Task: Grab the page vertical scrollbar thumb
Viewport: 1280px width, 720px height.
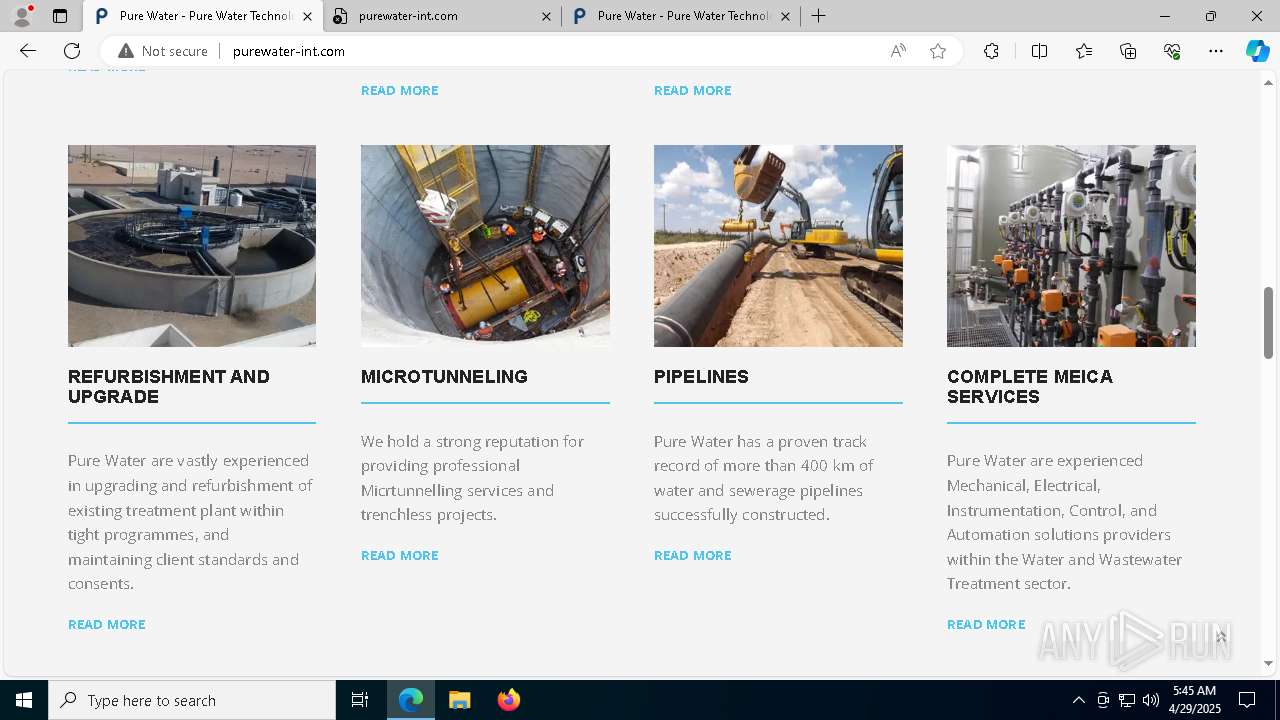Action: coord(1268,322)
